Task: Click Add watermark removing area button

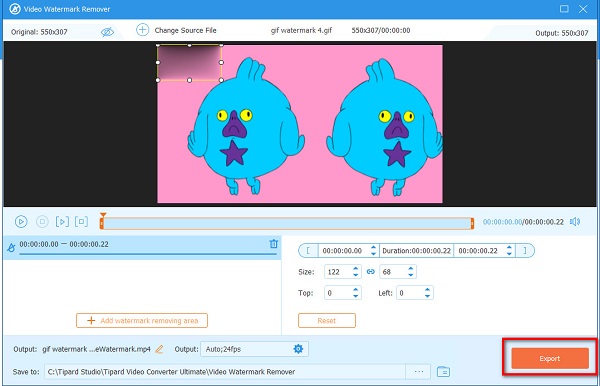Action: 142,321
